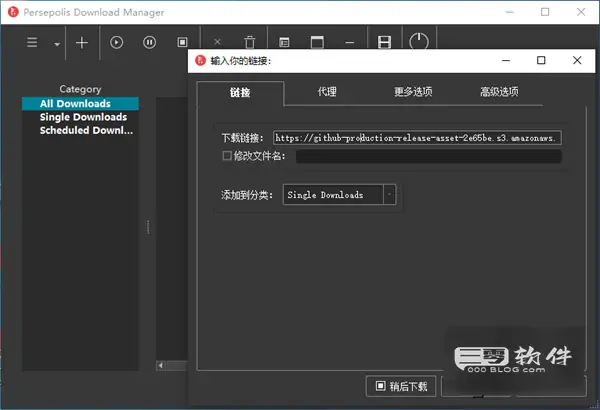The height and width of the screenshot is (410, 600).
Task: Add a new download link with the plus icon
Action: (x=82, y=42)
